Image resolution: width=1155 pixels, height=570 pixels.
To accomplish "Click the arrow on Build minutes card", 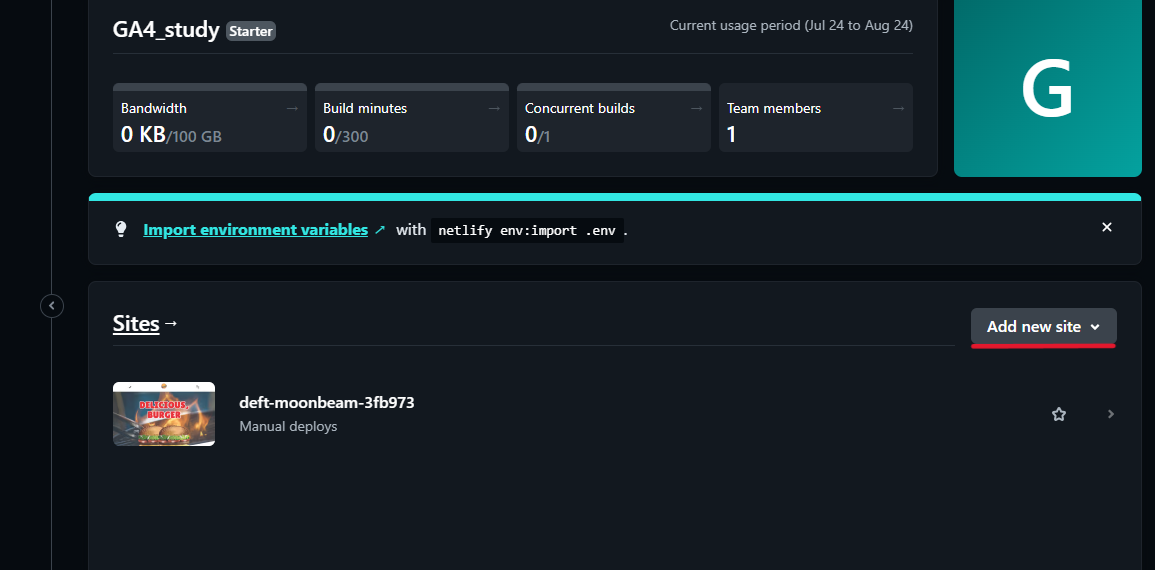I will point(494,108).
